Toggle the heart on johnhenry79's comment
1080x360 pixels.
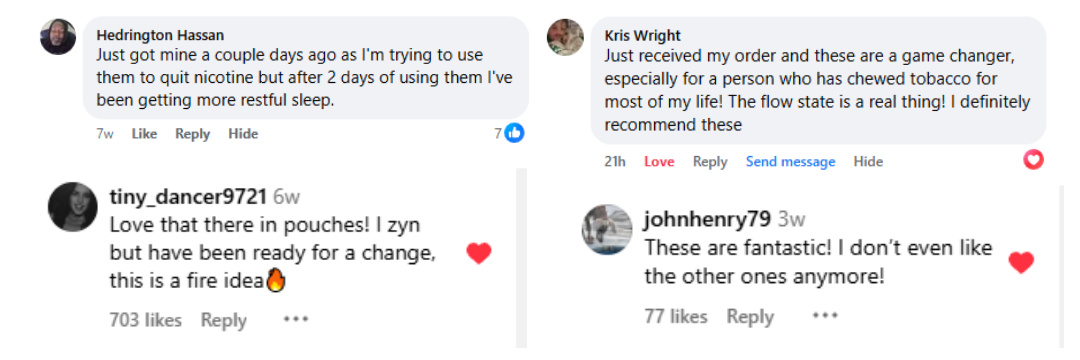[x=1021, y=262]
